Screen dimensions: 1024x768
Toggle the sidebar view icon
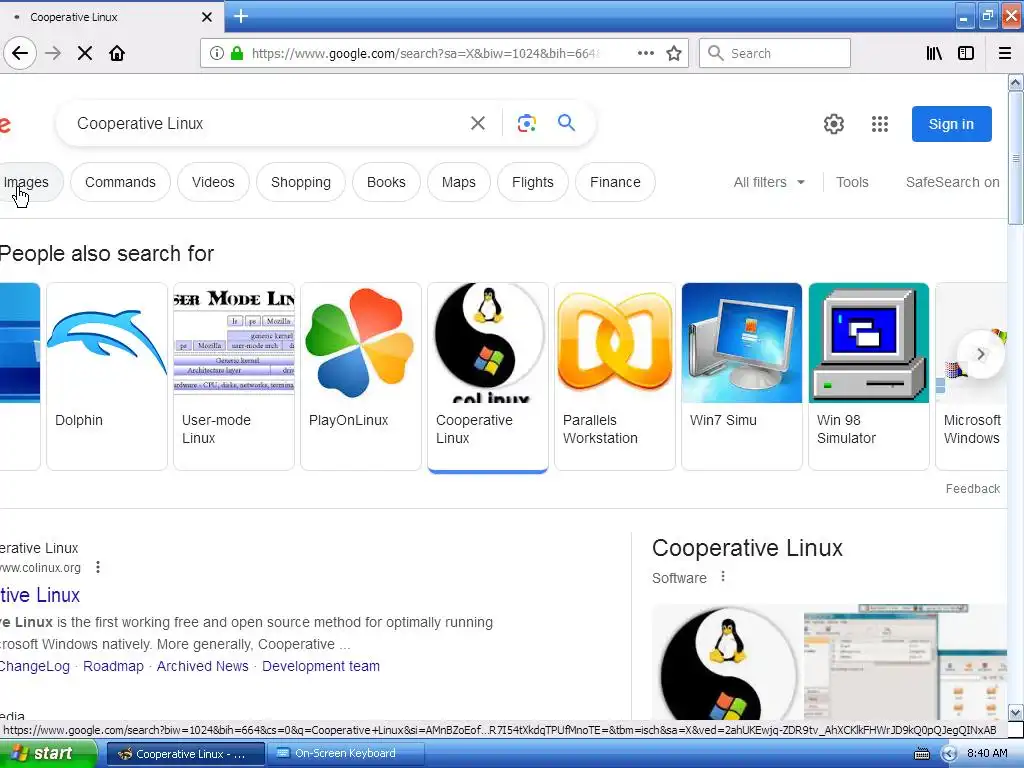pyautogui.click(x=966, y=53)
